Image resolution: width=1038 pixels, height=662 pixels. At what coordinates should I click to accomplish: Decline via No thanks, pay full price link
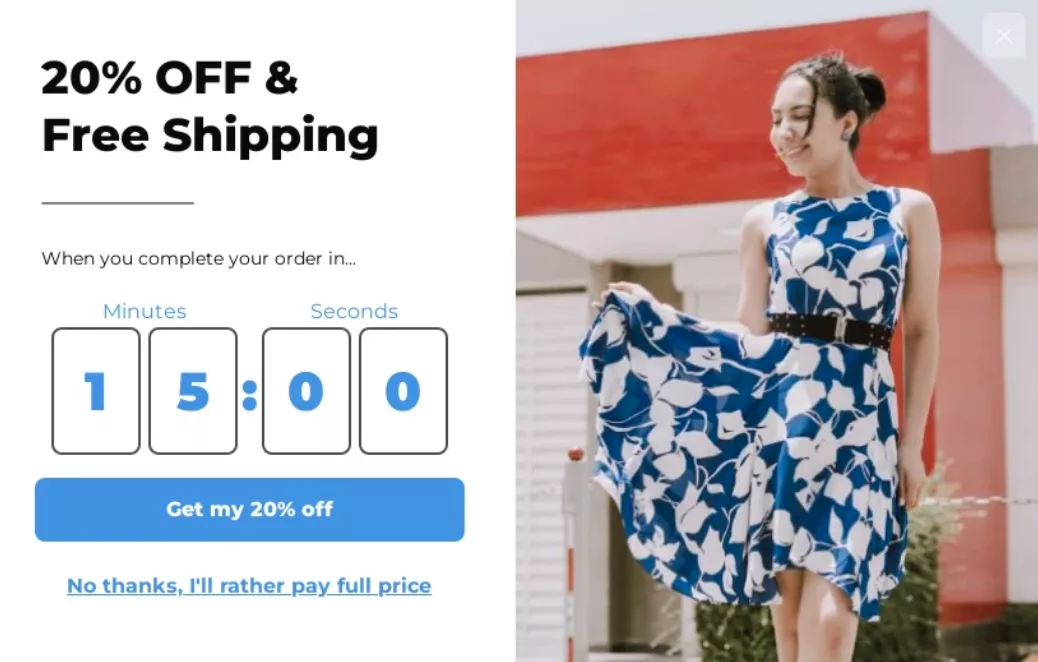coord(249,586)
